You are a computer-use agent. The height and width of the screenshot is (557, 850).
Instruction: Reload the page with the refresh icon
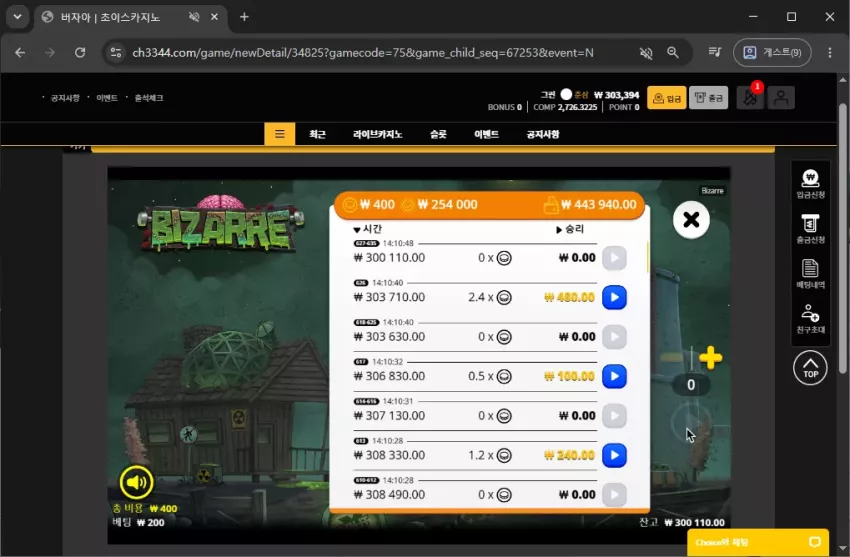click(80, 53)
